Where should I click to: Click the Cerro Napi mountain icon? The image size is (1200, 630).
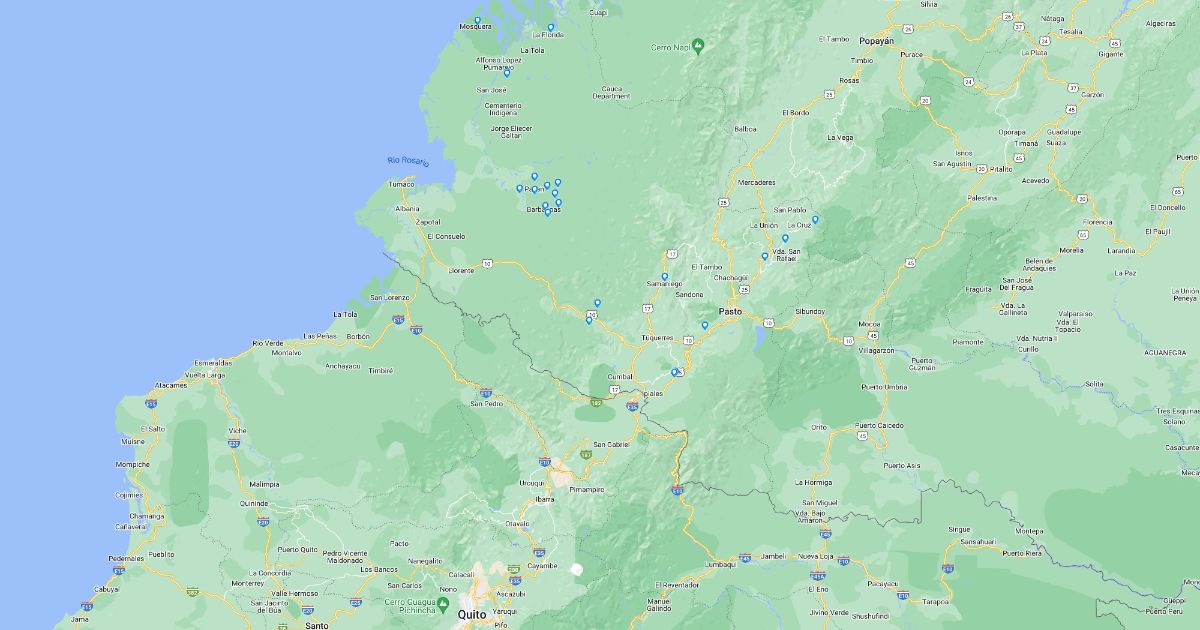tap(698, 45)
